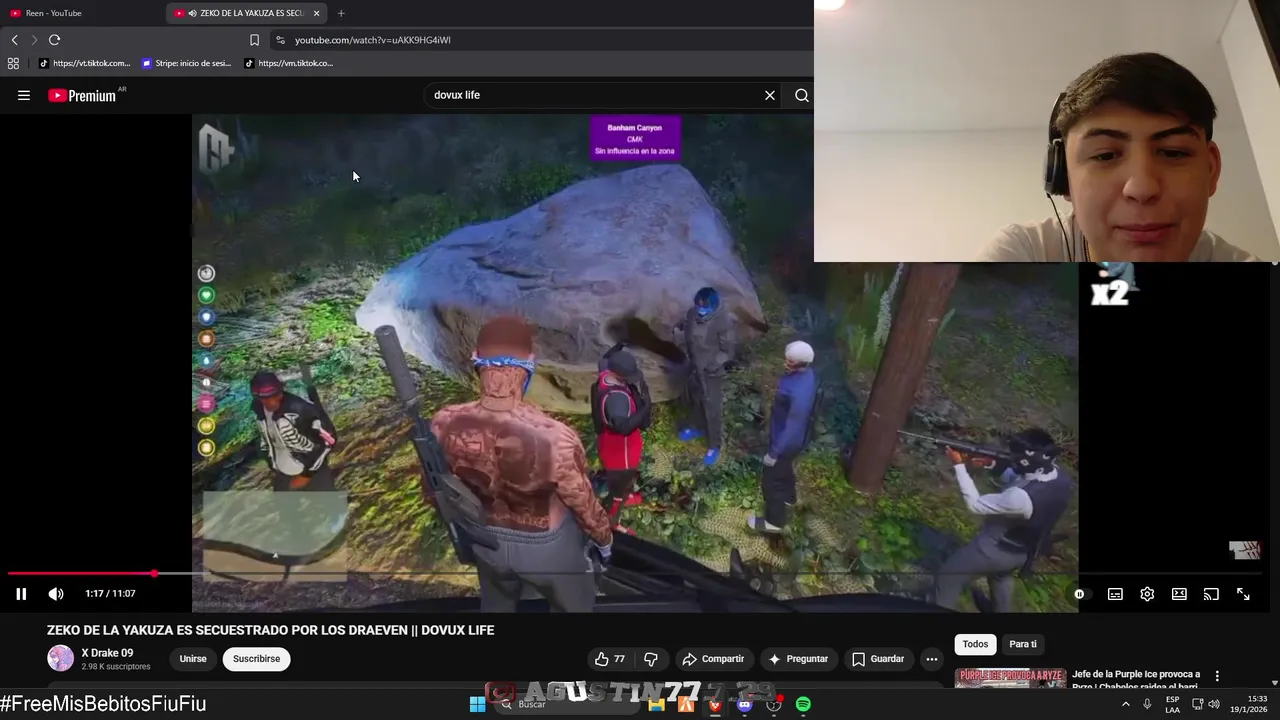Subscribe with the Suscribirse button
Screen dimensions: 1280x720
tap(256, 659)
